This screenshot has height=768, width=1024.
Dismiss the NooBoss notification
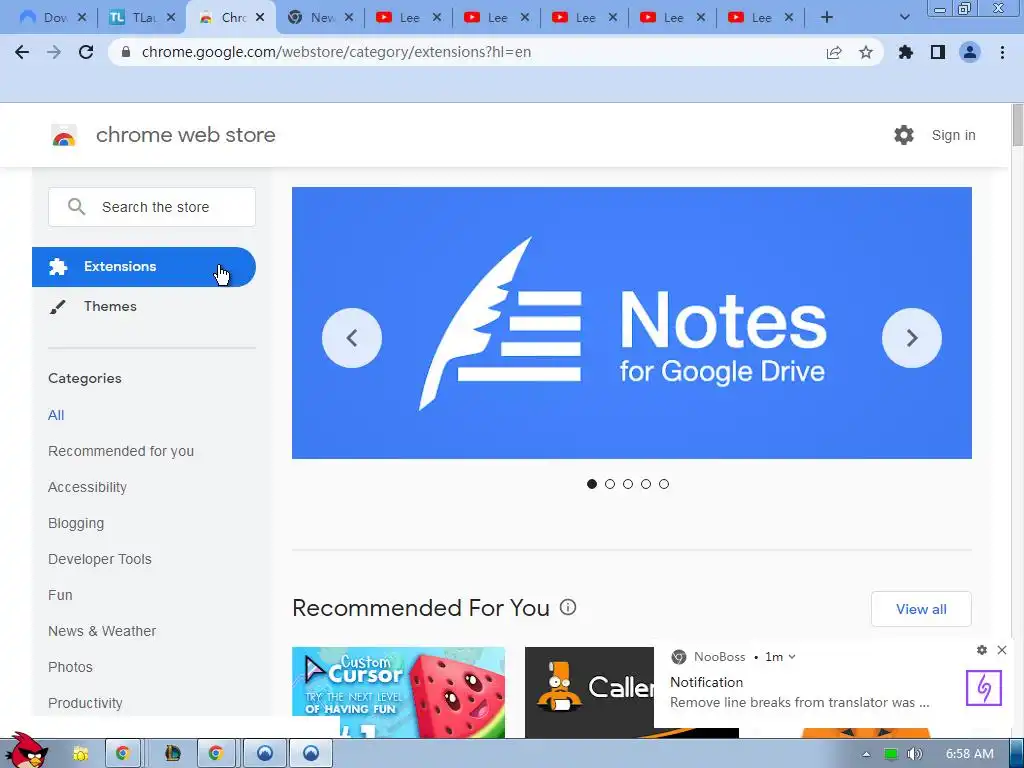tap(1002, 650)
